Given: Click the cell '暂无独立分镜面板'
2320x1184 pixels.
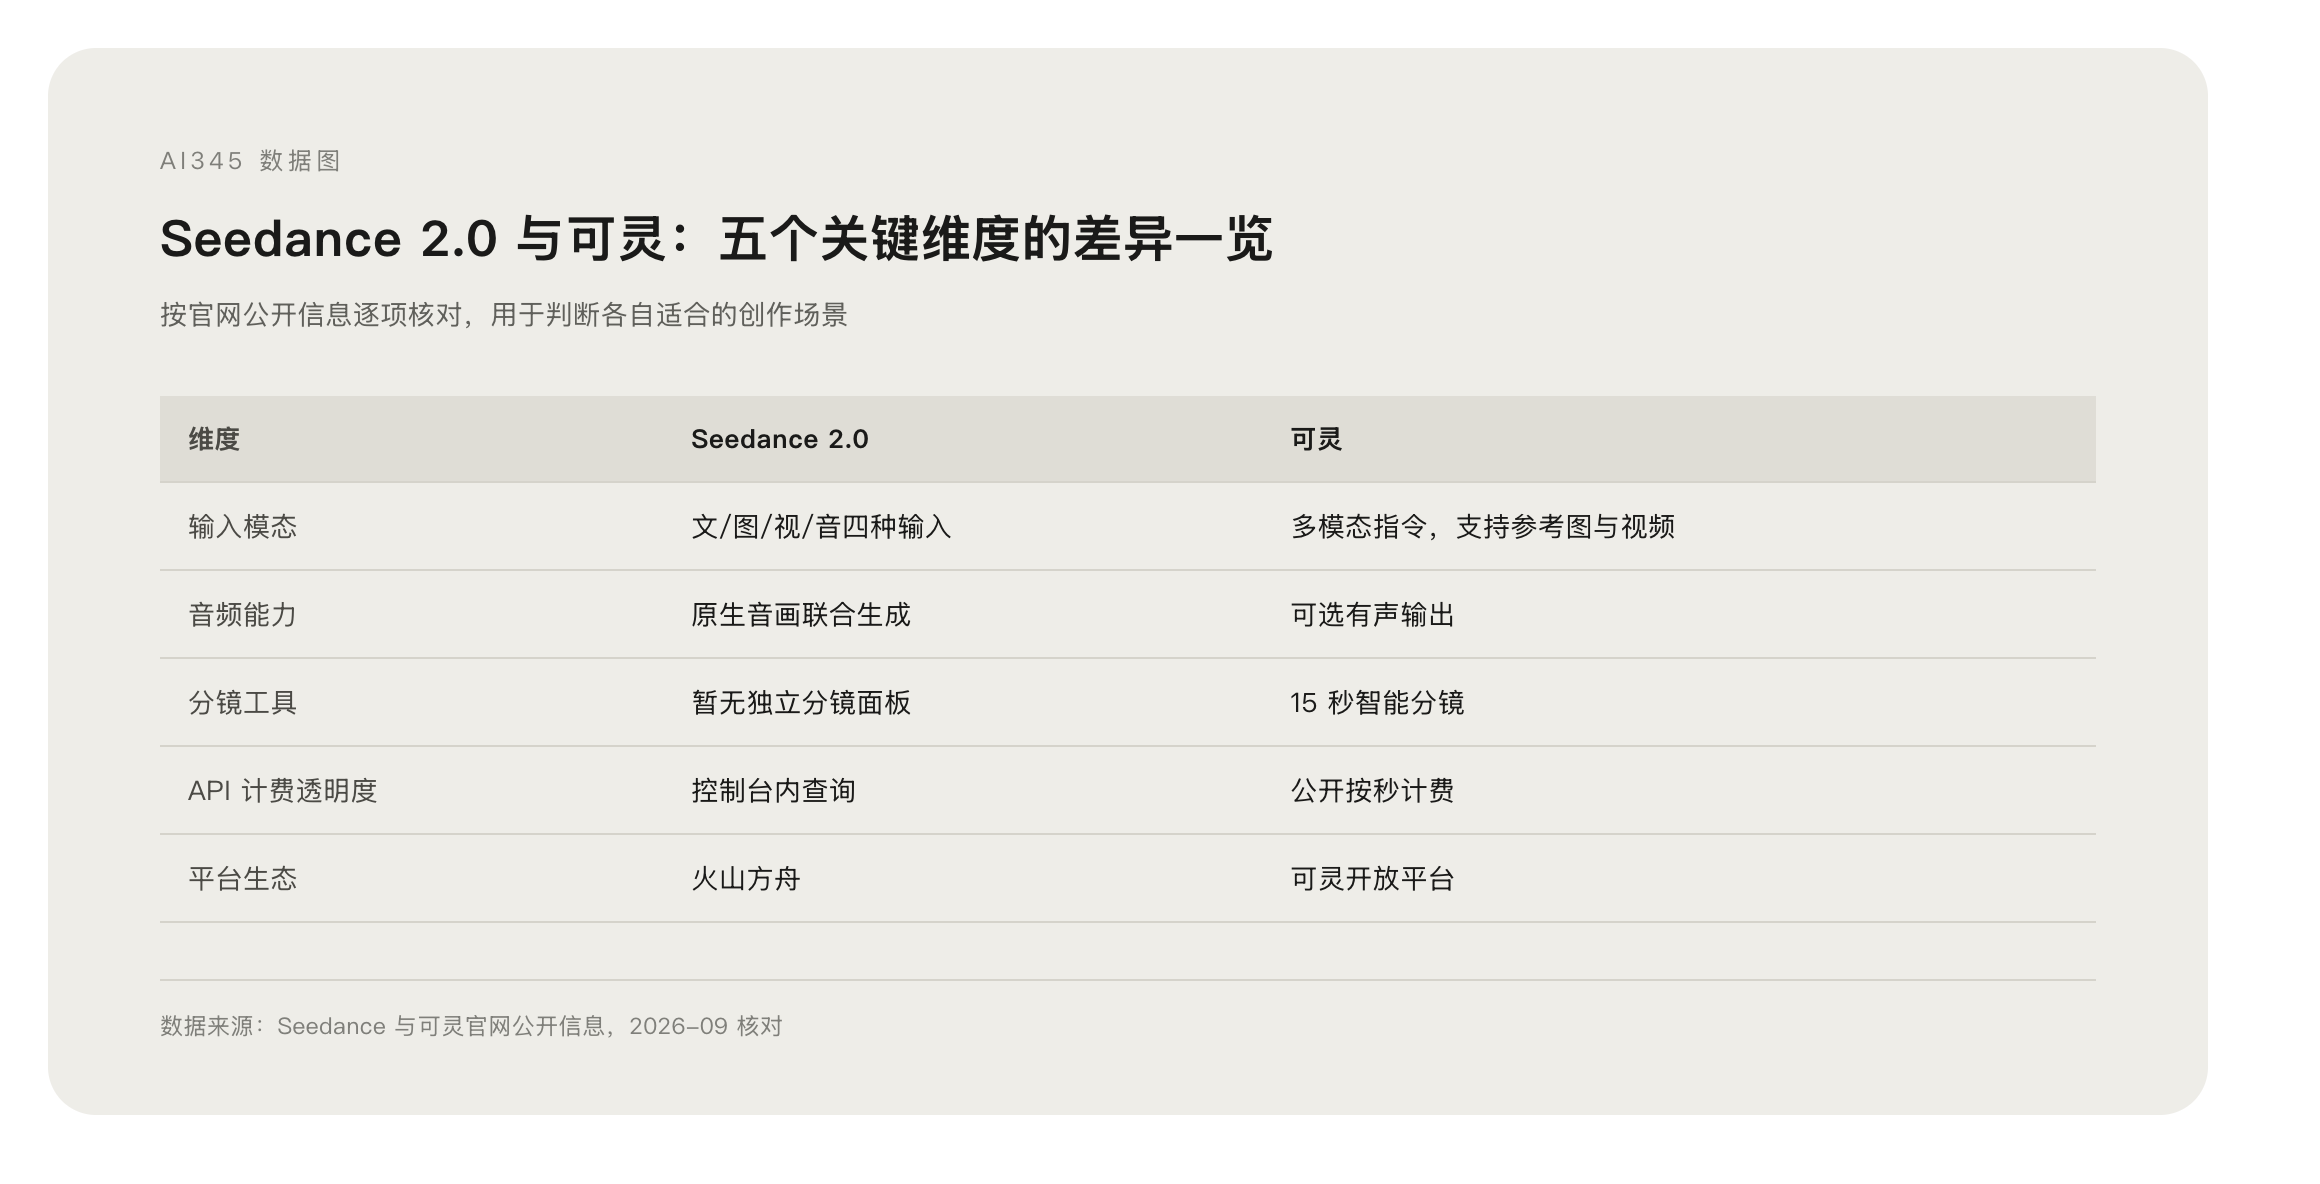Looking at the screenshot, I should (801, 703).
